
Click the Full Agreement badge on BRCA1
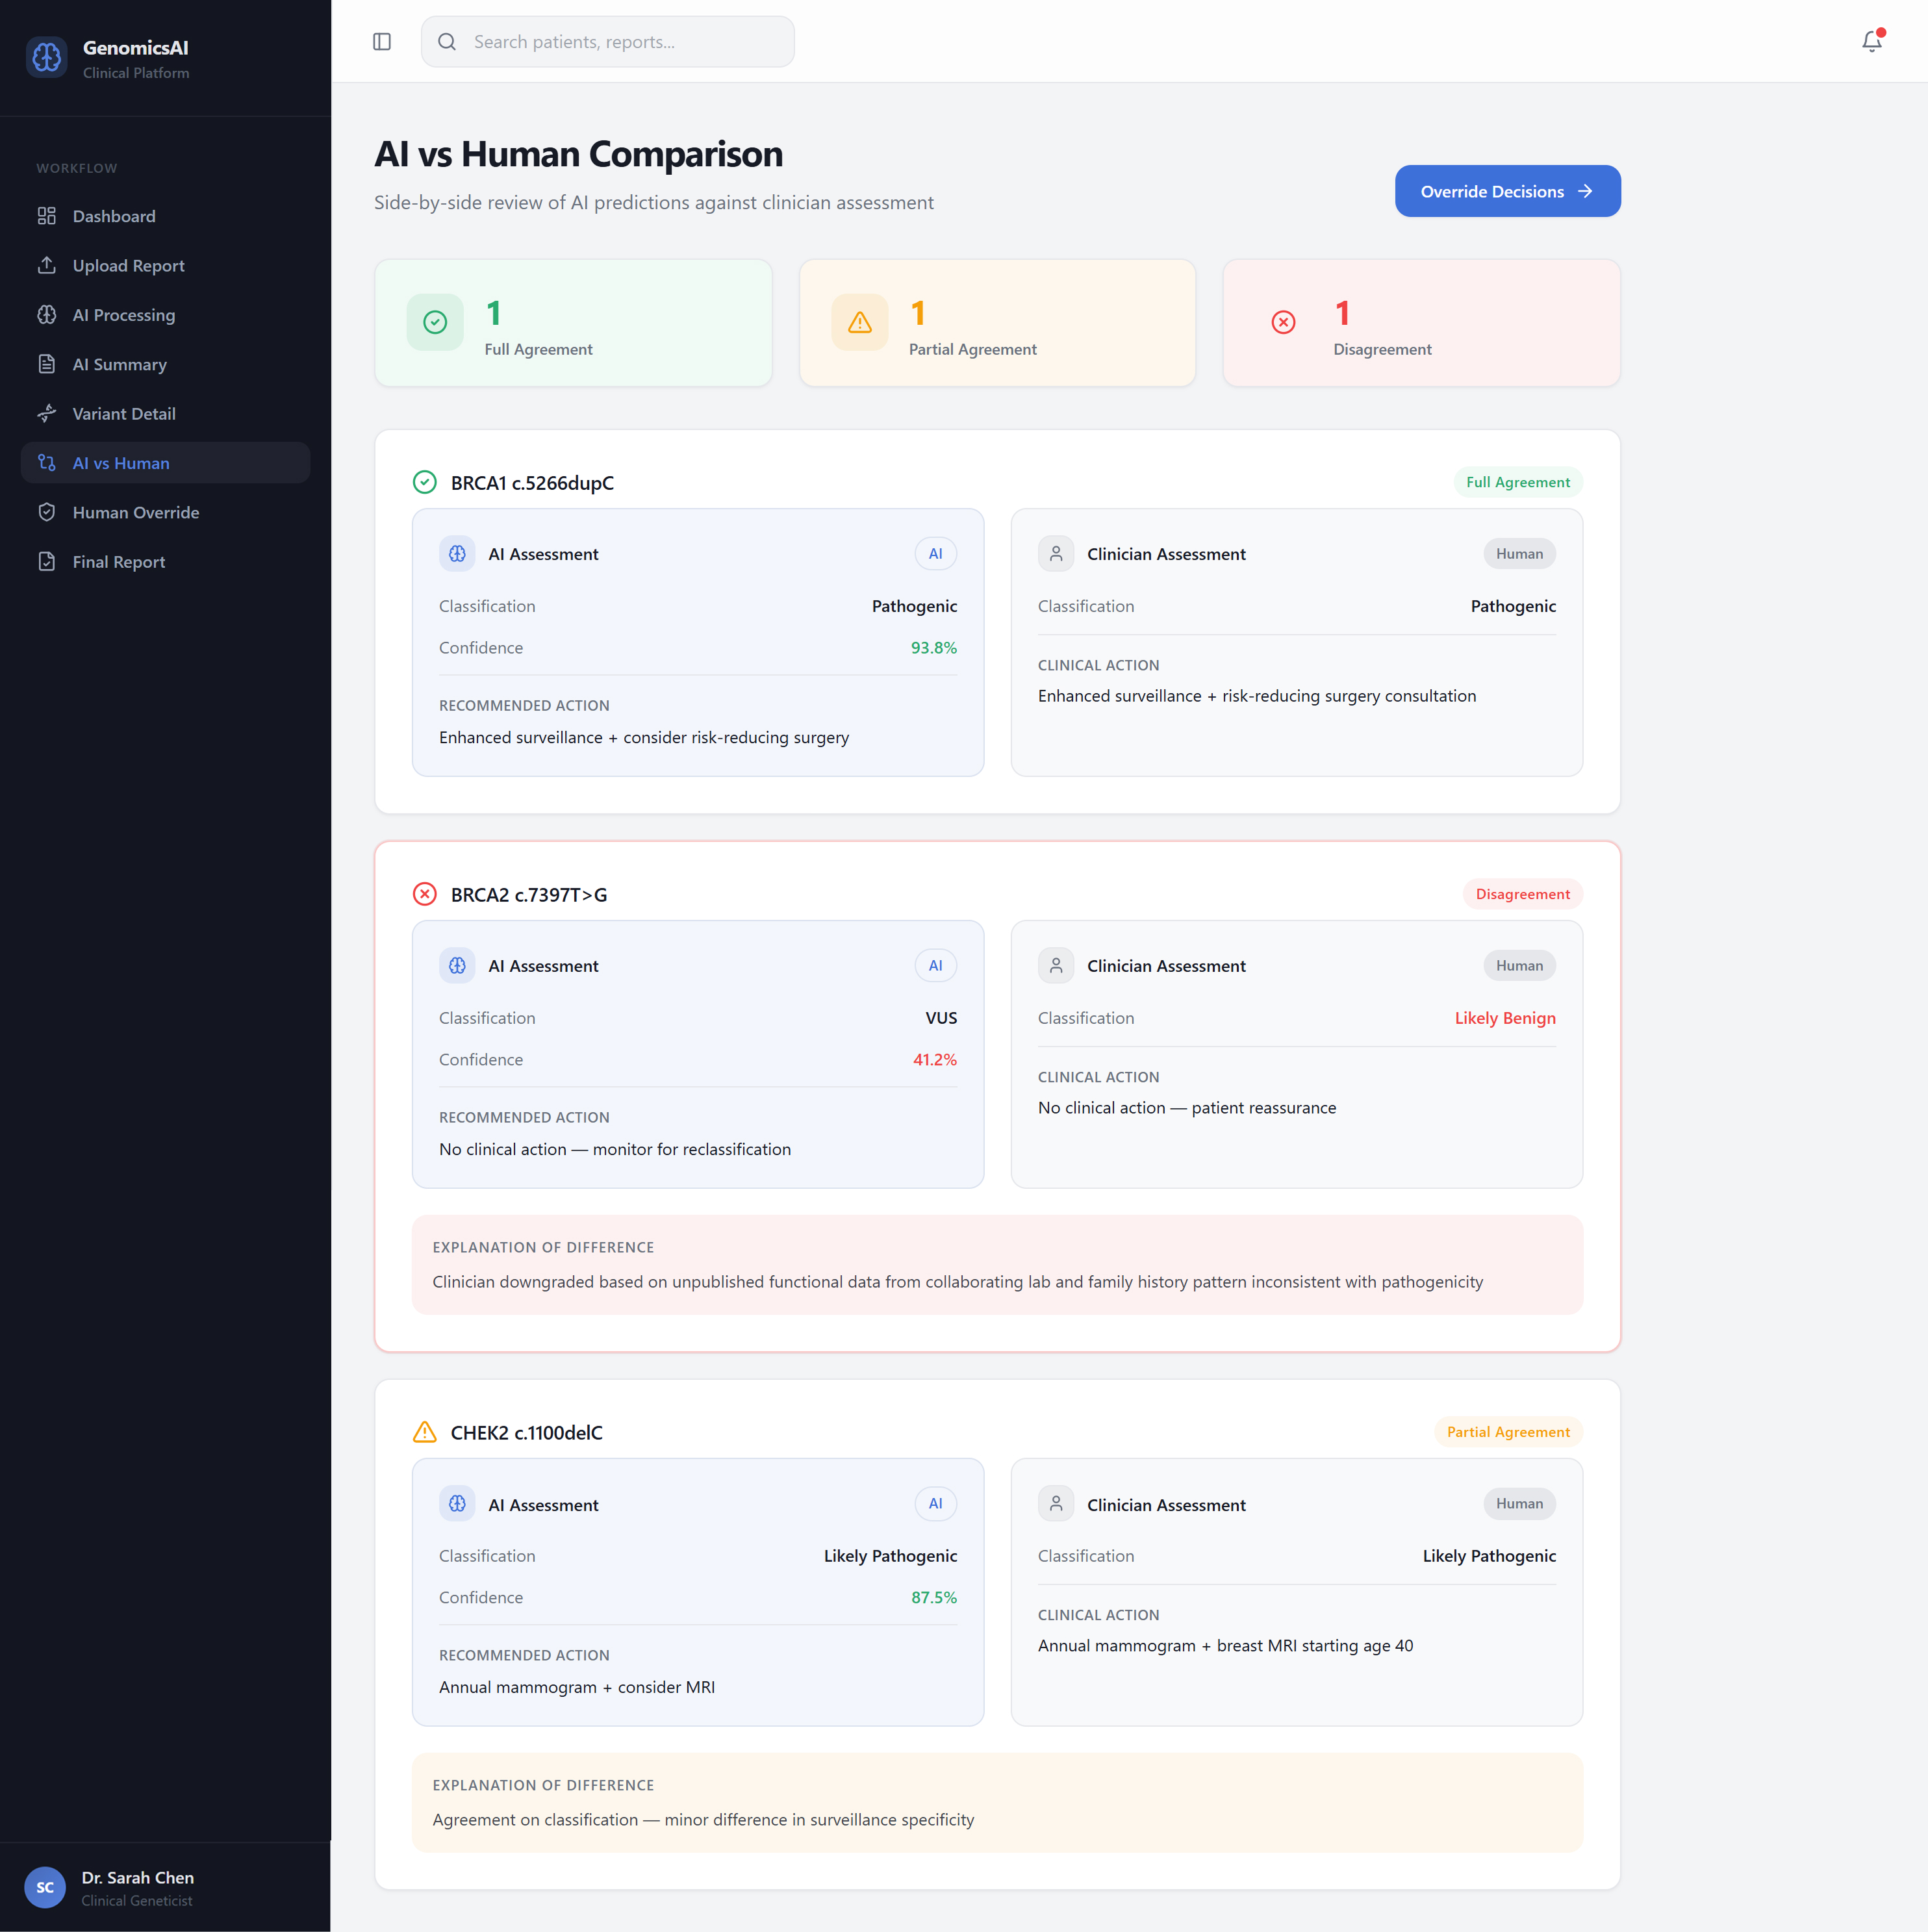1518,482
